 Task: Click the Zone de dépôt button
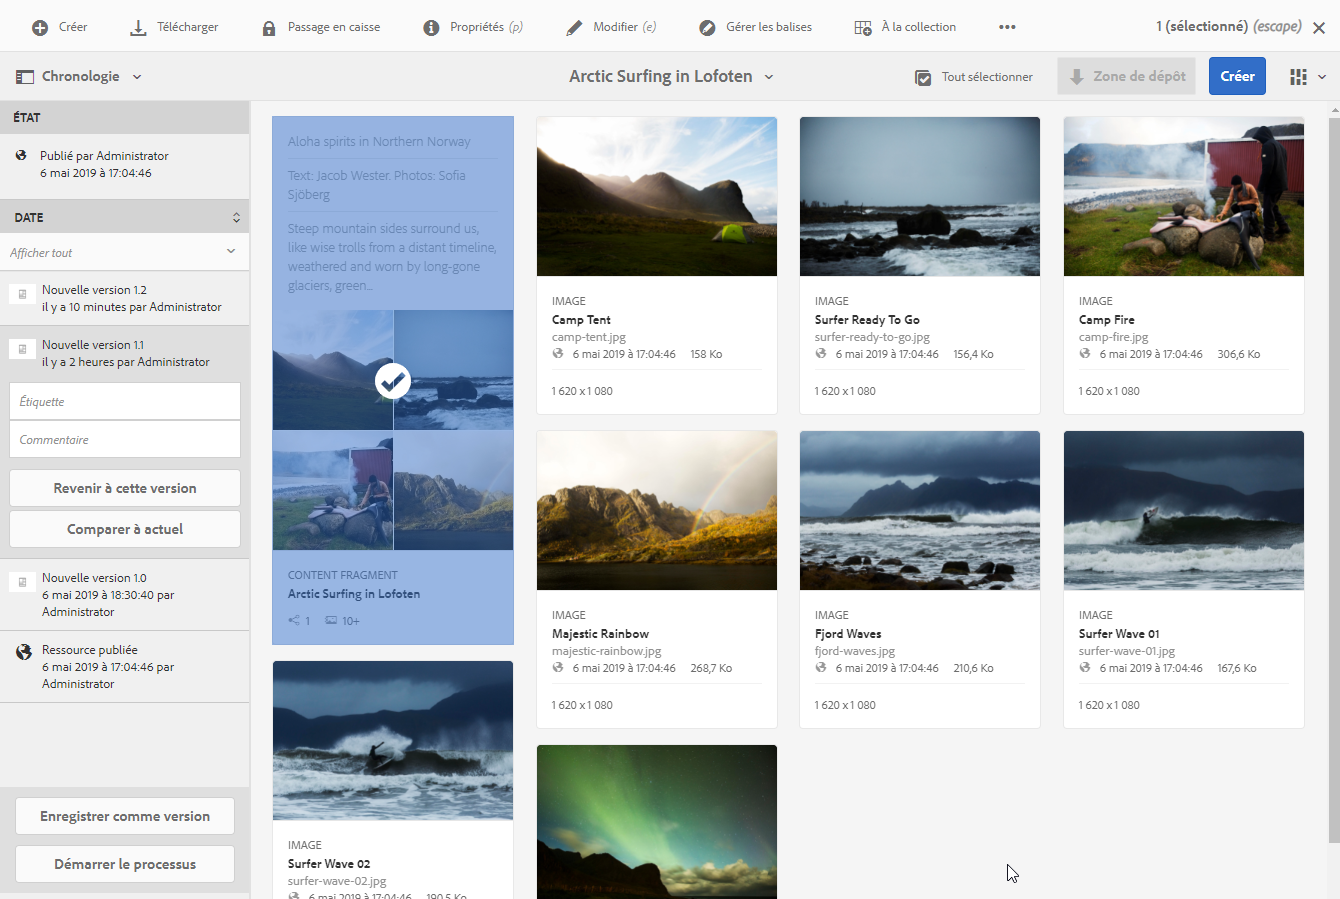pyautogui.click(x=1127, y=76)
